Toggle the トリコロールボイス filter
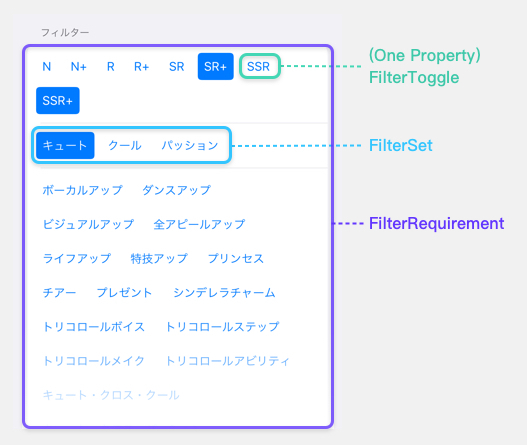527x445 pixels. tap(94, 327)
